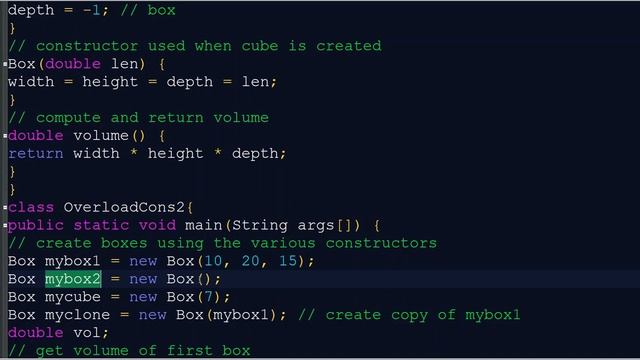Click mybox1 argument inside new Box(mybox1)
This screenshot has width=640, height=360.
(241, 315)
